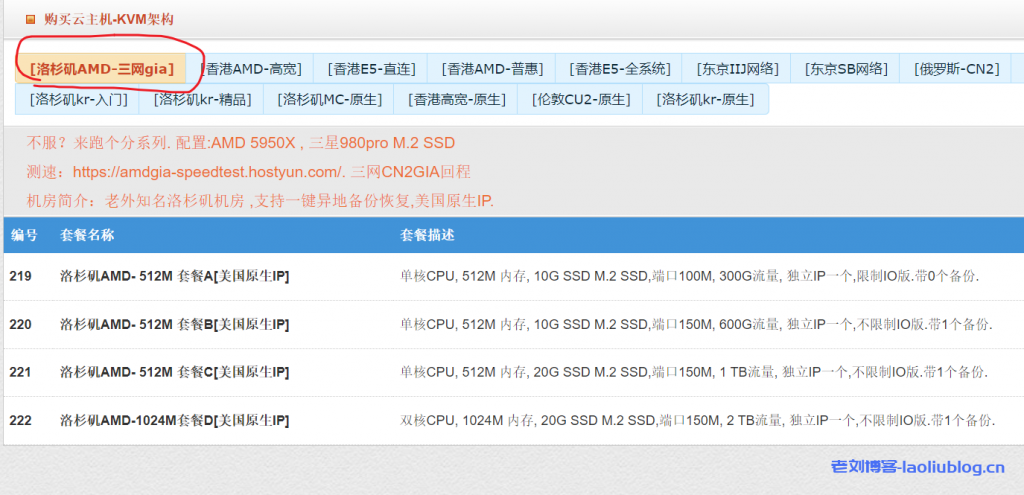
Task: Click the orange square icon beside 购买云主机-KVM架构
Action: pyautogui.click(x=30, y=20)
